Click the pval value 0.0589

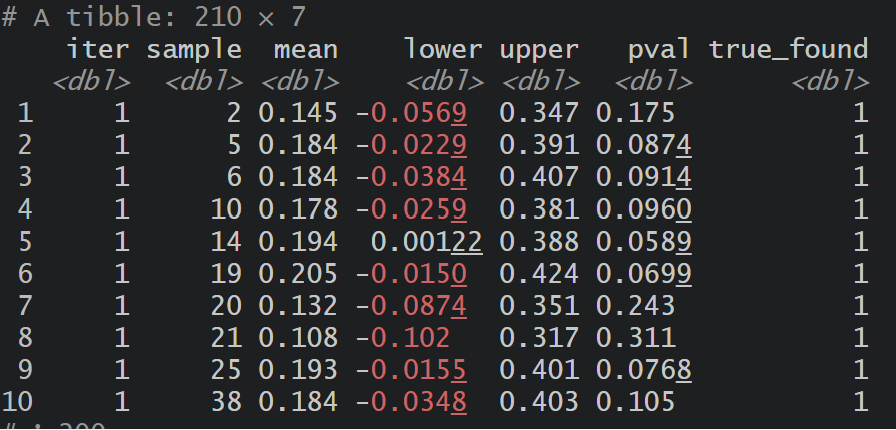643,242
